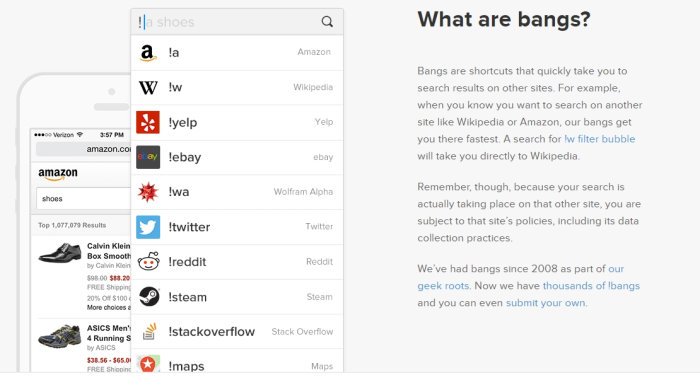Follow the "thousands of !bangs" link

pos(591,286)
